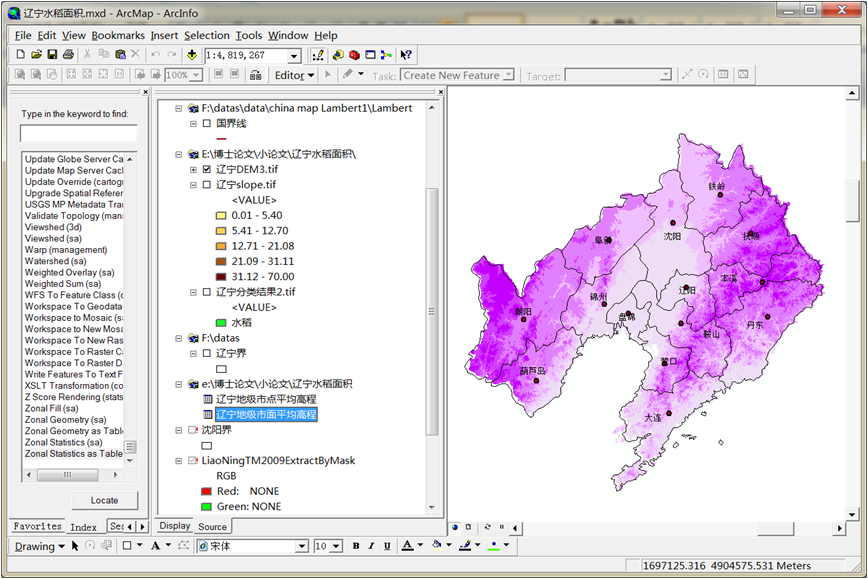Click the Save map document icon
This screenshot has height=579, width=868.
coord(52,54)
